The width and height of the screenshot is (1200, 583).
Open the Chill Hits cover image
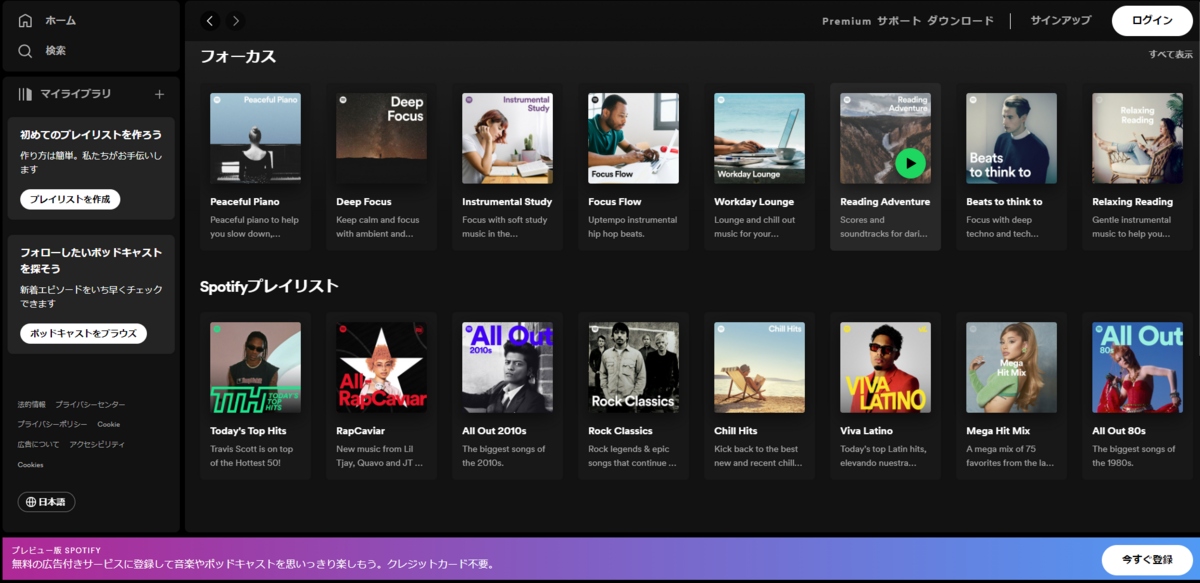point(759,367)
